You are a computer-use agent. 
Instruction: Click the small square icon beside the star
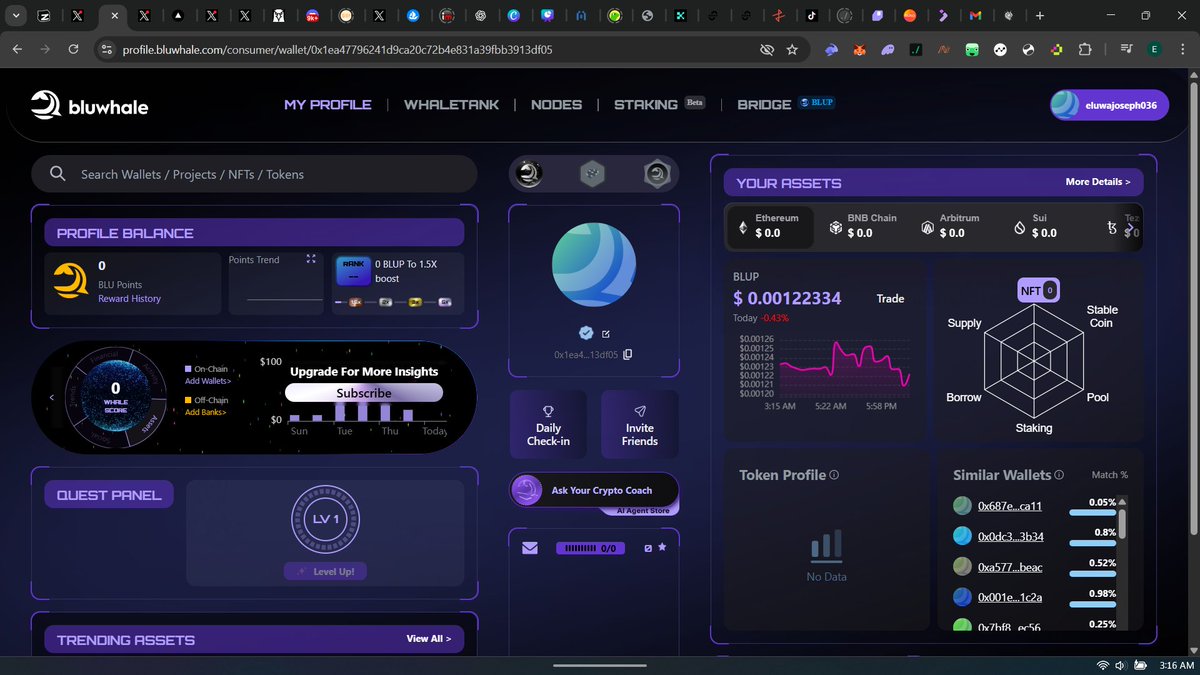tap(647, 548)
